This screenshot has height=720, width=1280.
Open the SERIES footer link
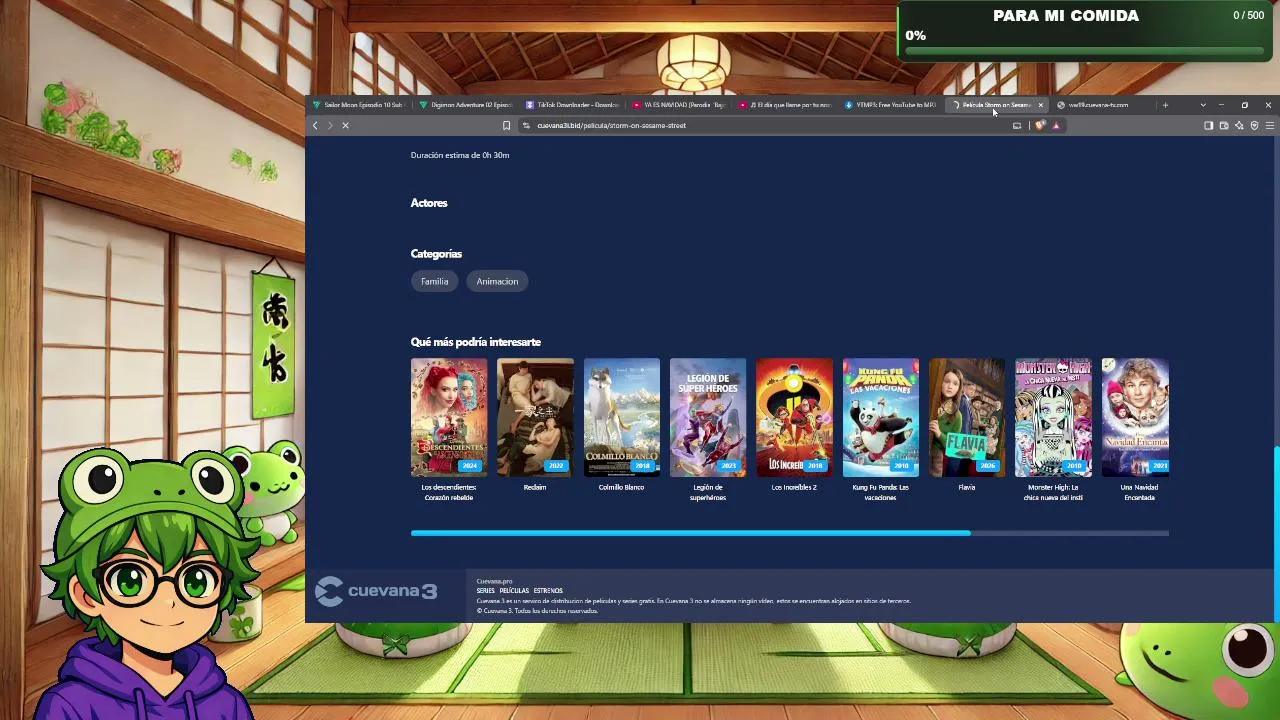(486, 591)
